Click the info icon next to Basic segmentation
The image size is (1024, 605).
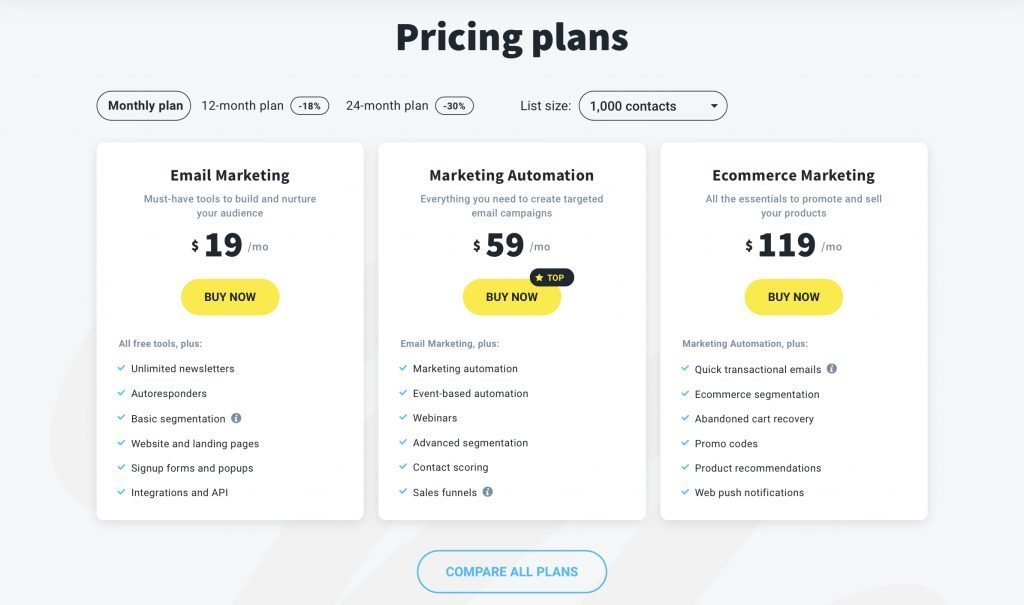tap(234, 418)
